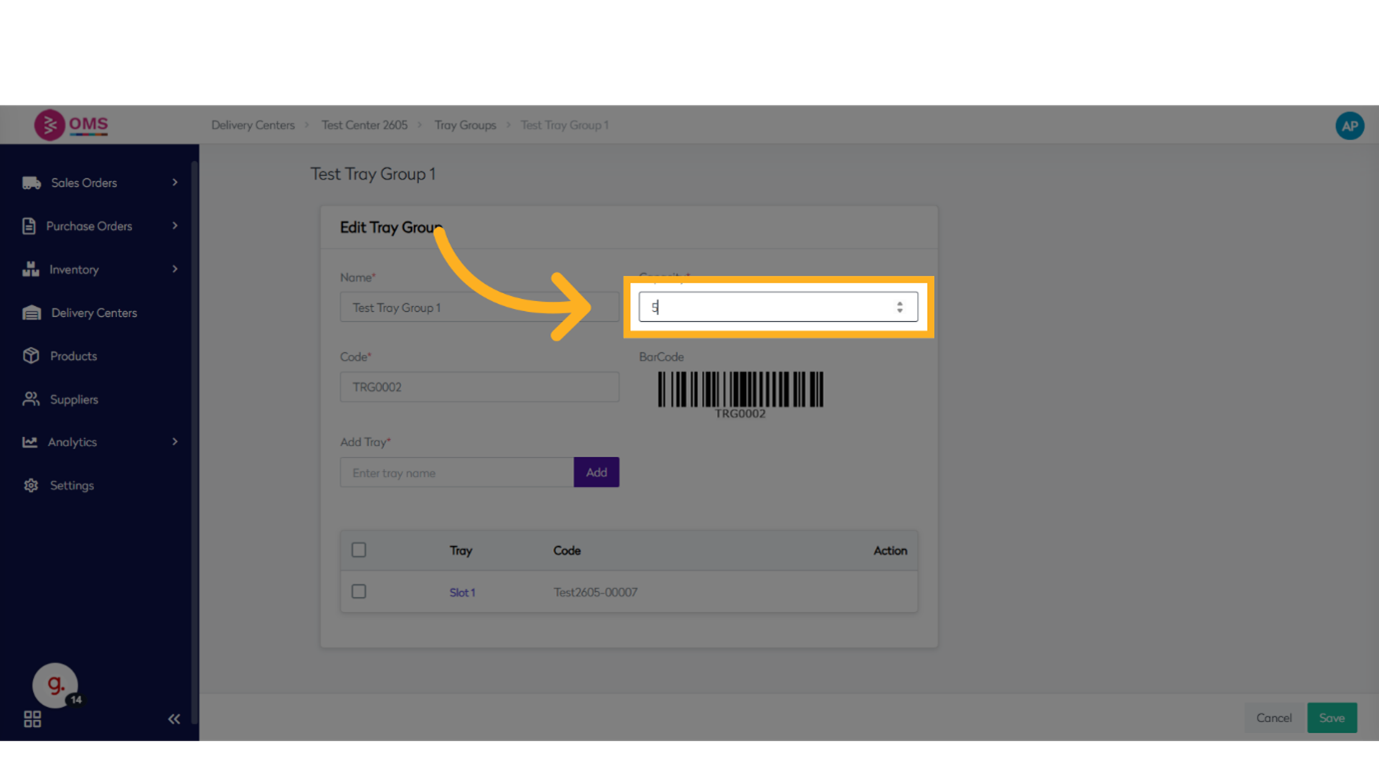This screenshot has height=776, width=1379.
Task: Open the grid apps icon
Action: click(32, 719)
